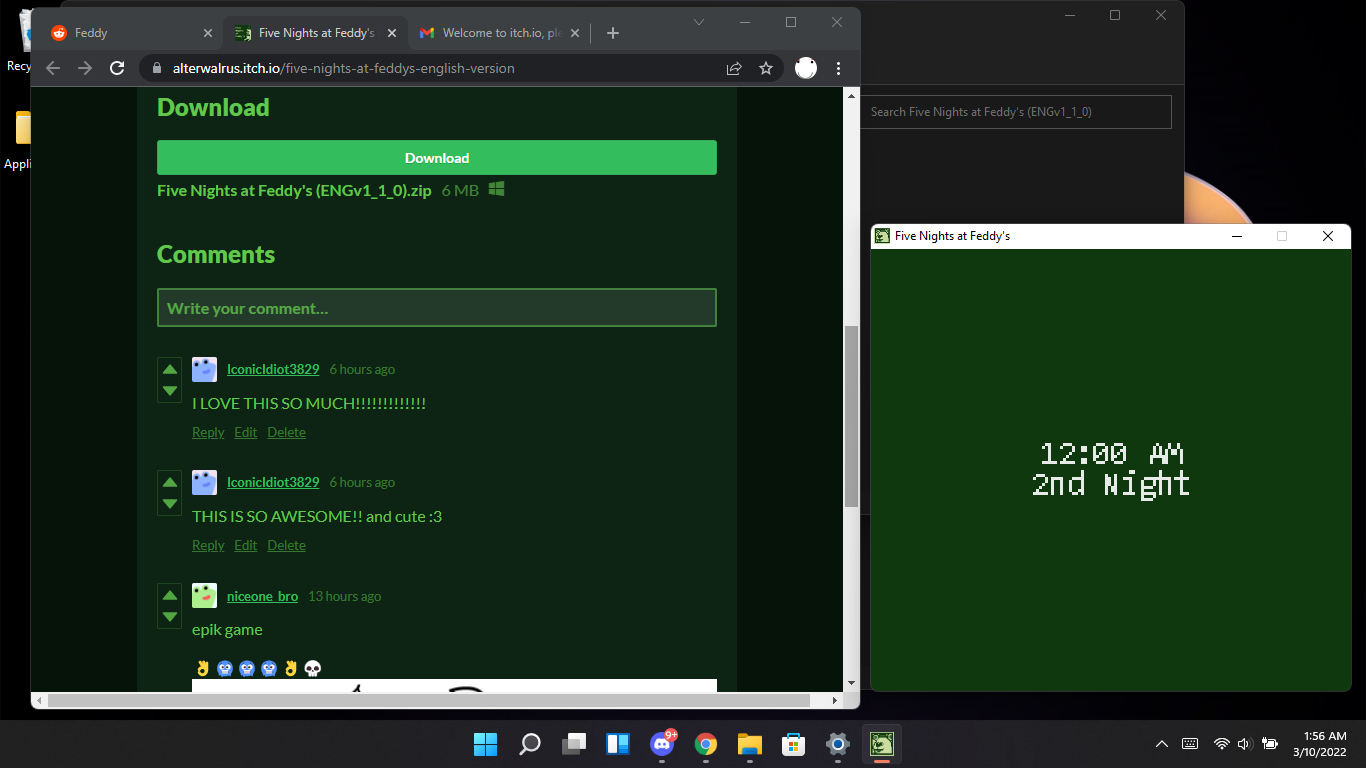The width and height of the screenshot is (1366, 768).
Task: View site information via the lock icon
Action: tap(155, 69)
